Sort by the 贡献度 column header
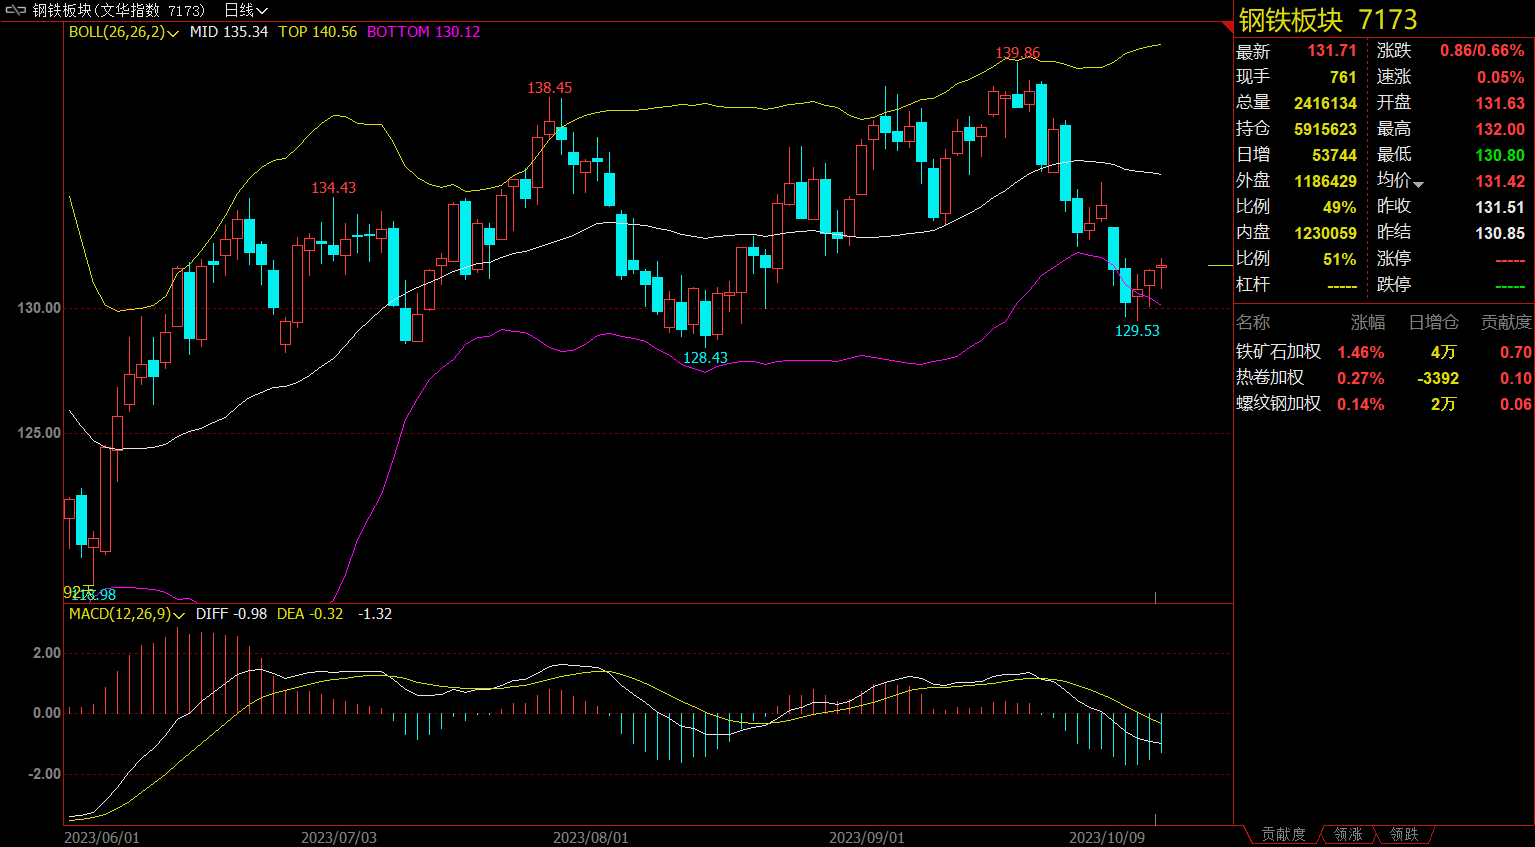Screen dimensions: 1535x847 [x=1506, y=322]
